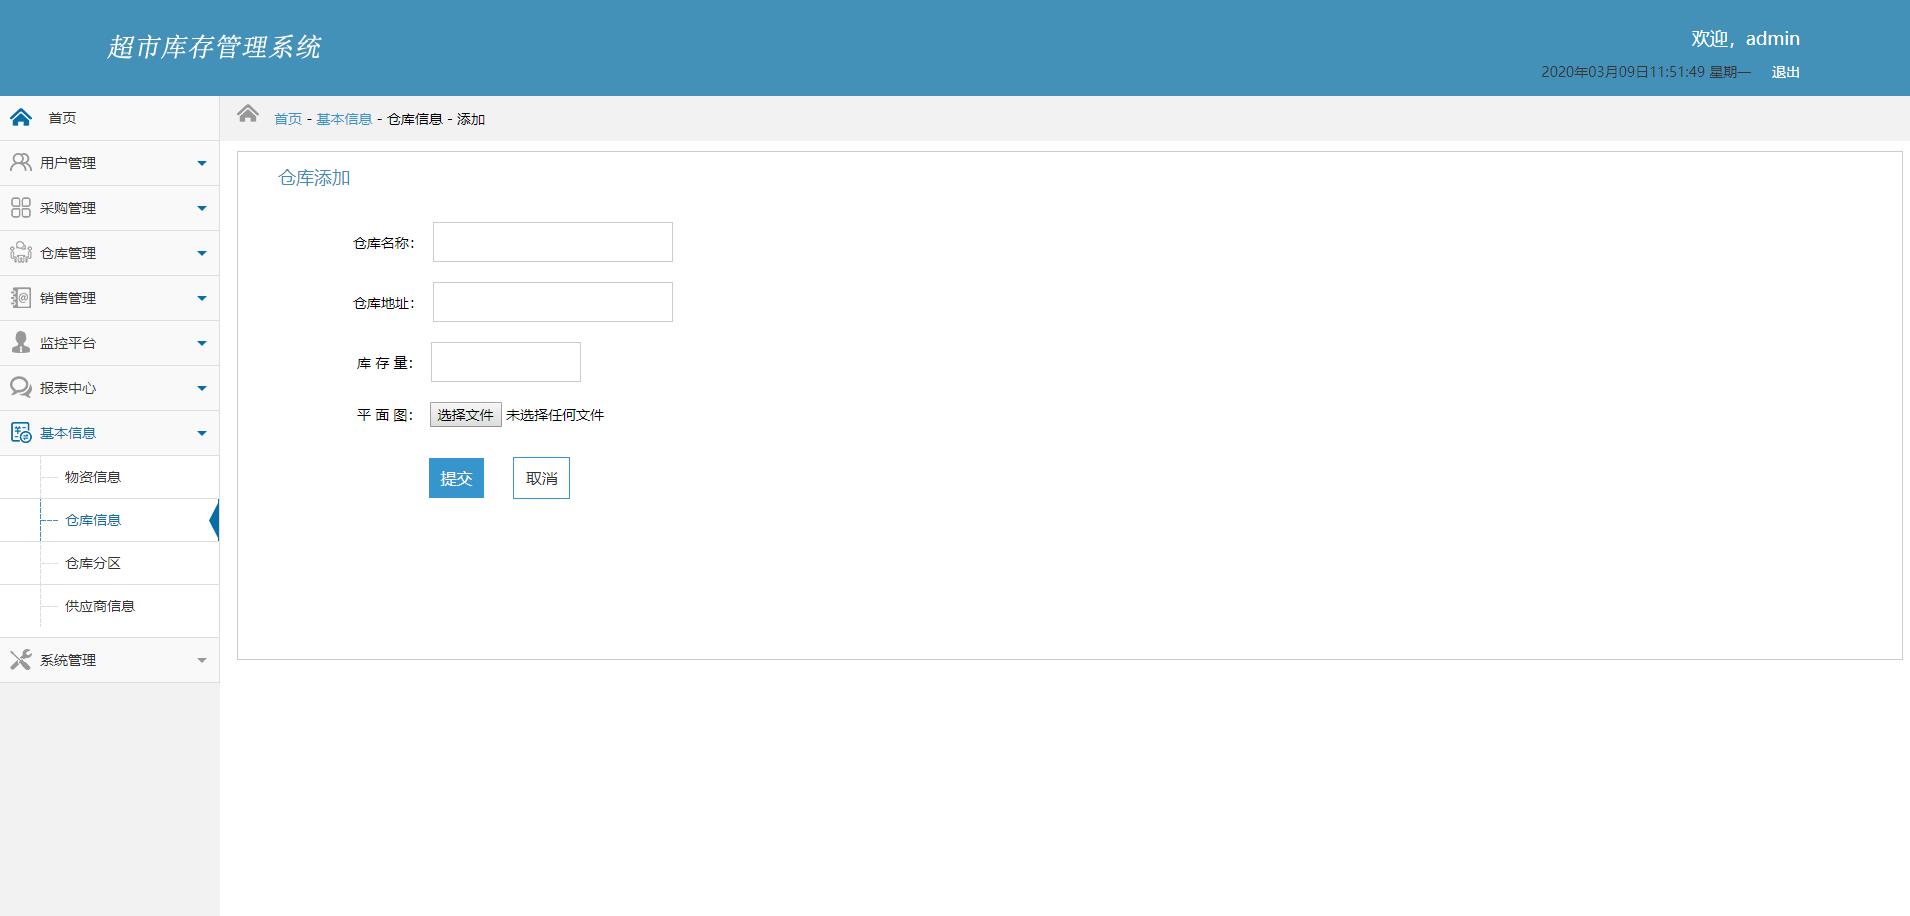This screenshot has width=1910, height=916.
Task: Click the 销售管理 icon in sidebar
Action: coord(21,297)
